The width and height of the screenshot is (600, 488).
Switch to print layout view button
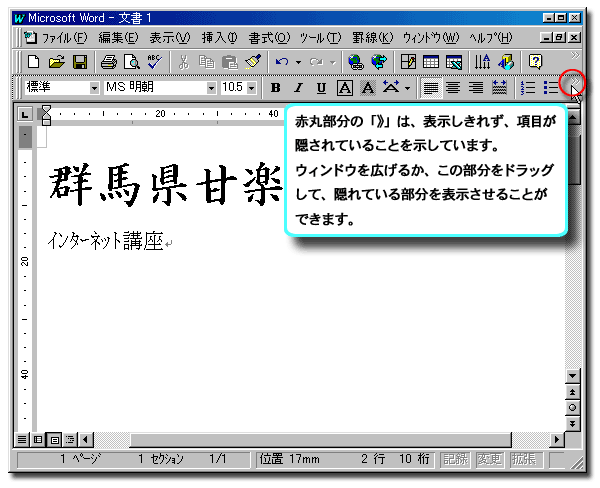[x=54, y=439]
